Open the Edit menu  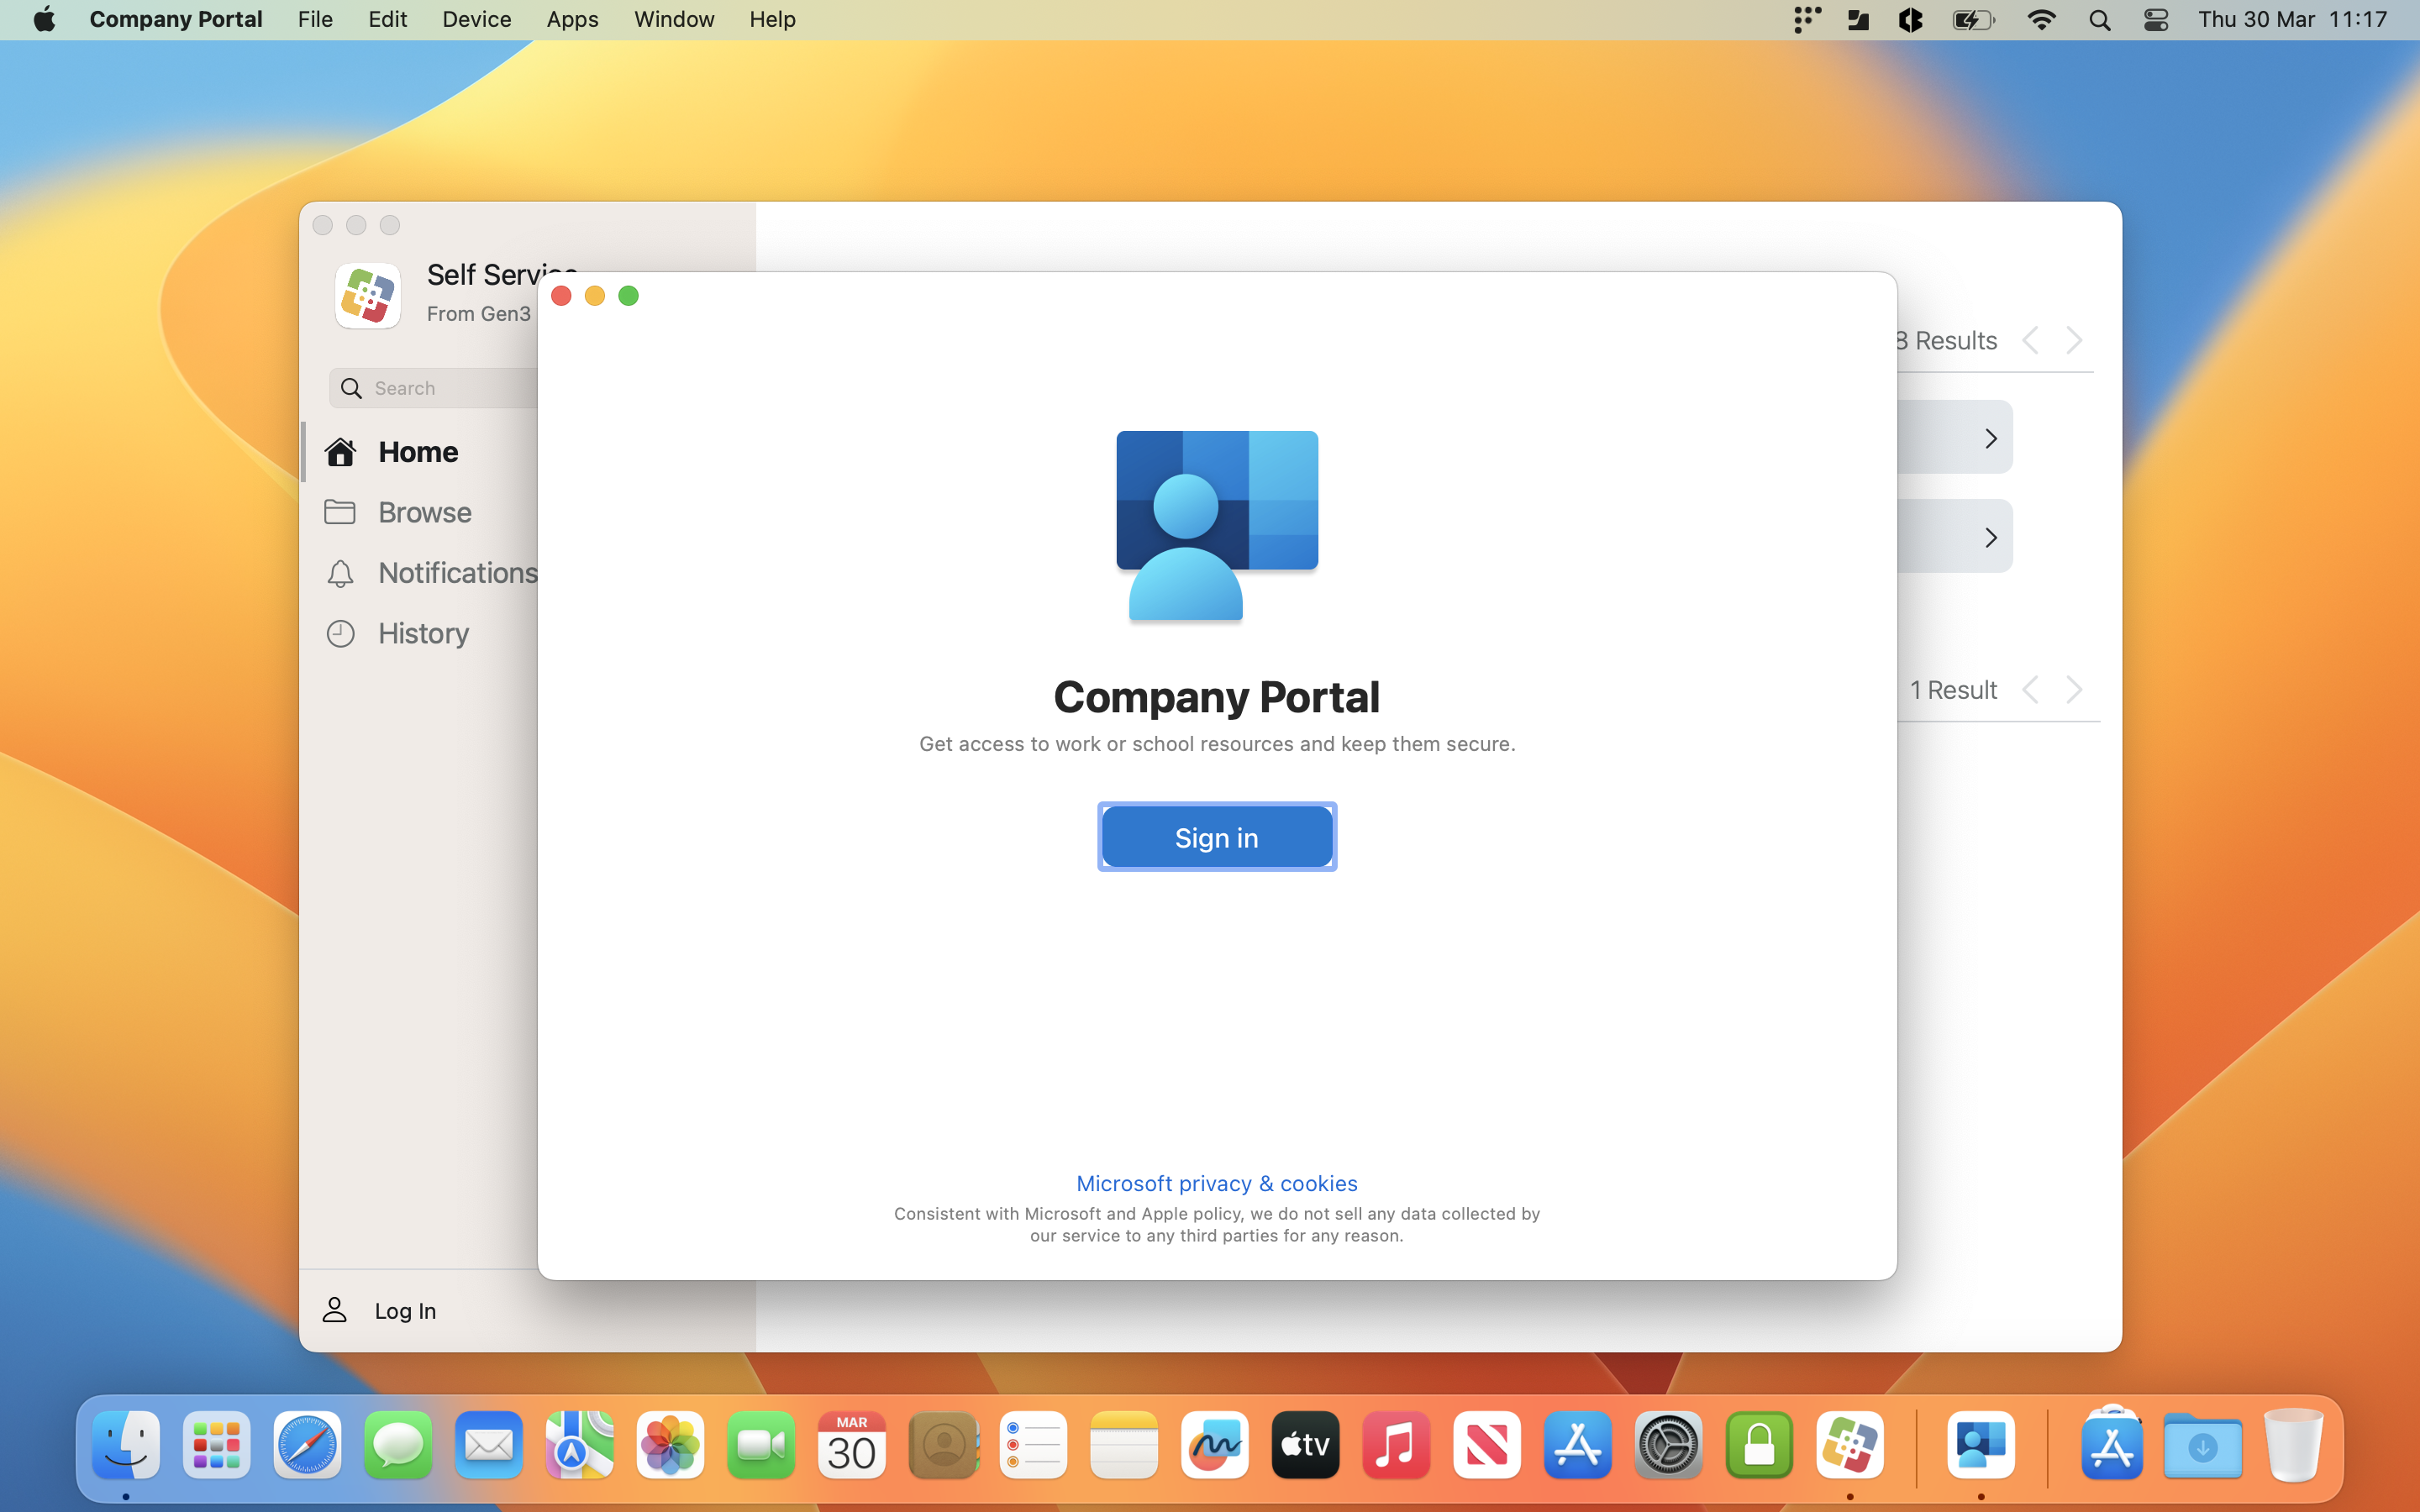[x=387, y=19]
